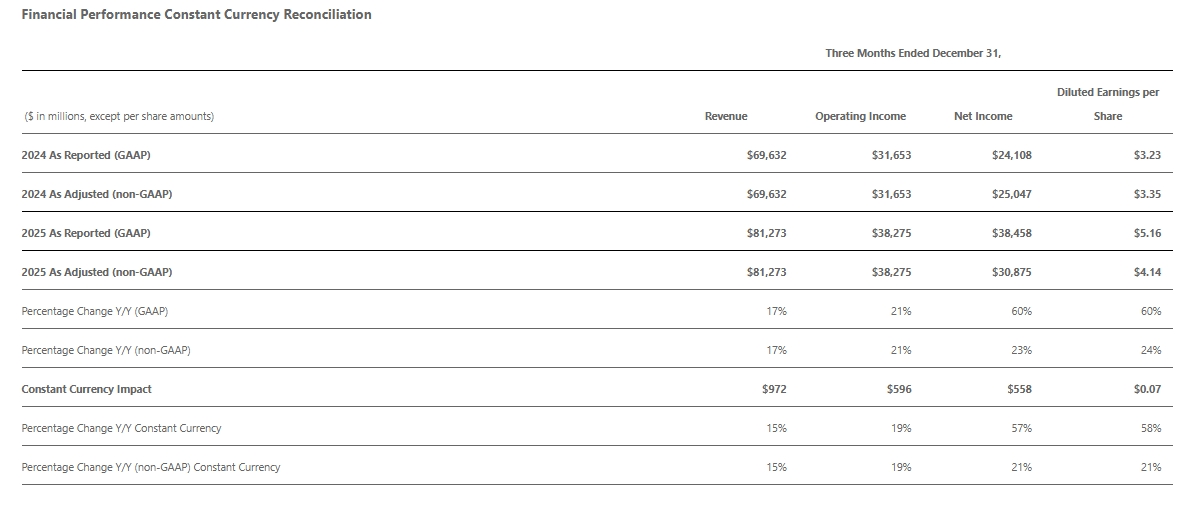This screenshot has height=506, width=1203.
Task: Click the $5.16 diluted earnings value
Action: pos(1147,233)
